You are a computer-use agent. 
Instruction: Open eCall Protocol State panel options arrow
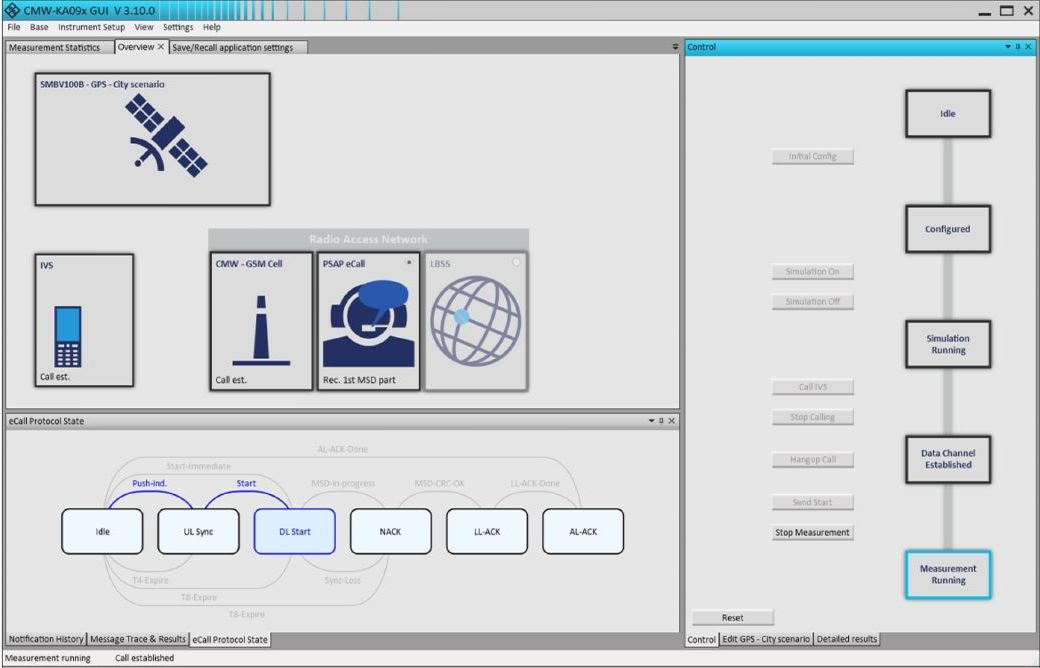[x=651, y=421]
